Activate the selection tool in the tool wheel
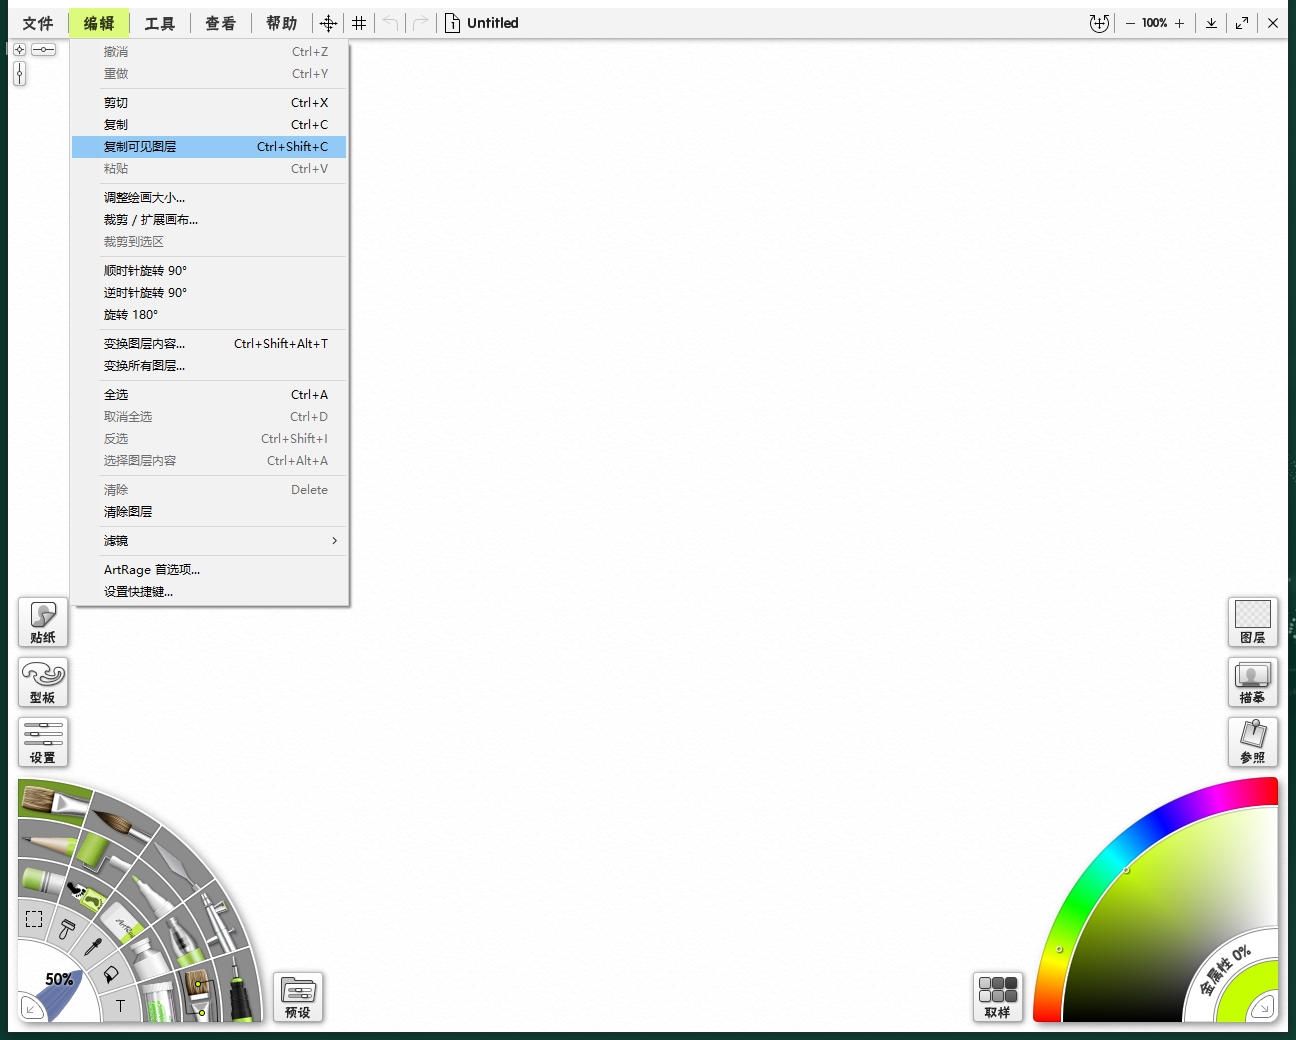 pyautogui.click(x=34, y=918)
